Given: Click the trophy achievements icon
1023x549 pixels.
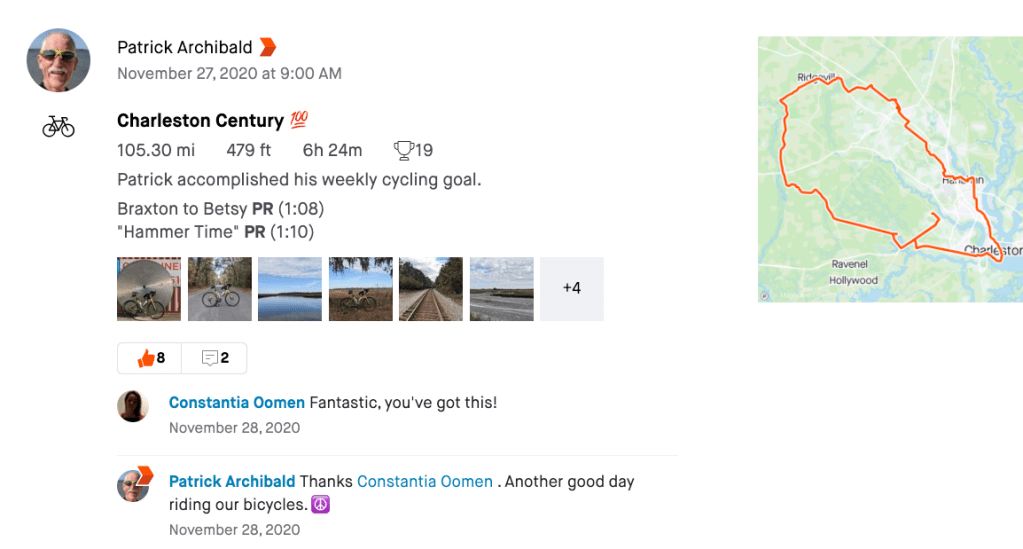Looking at the screenshot, I should 403,151.
